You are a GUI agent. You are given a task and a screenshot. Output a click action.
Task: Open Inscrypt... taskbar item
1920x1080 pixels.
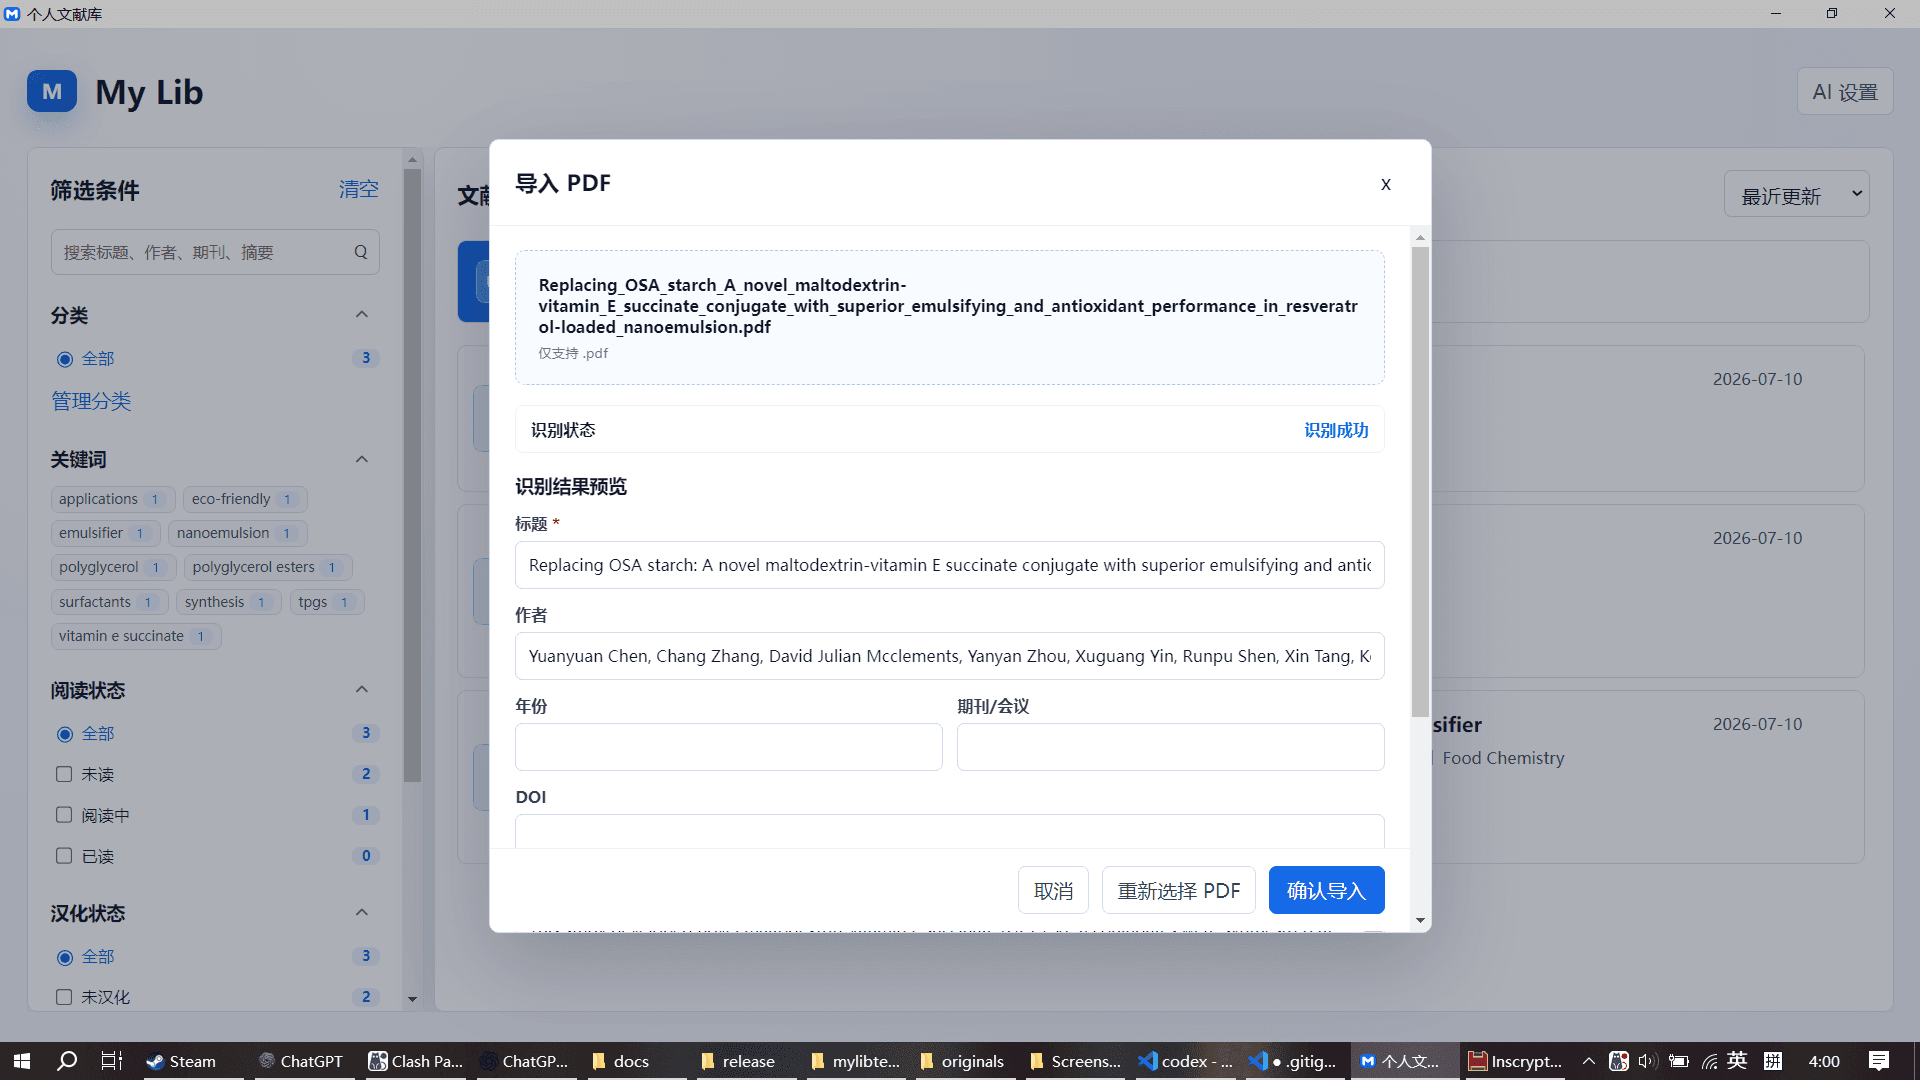point(1515,1061)
